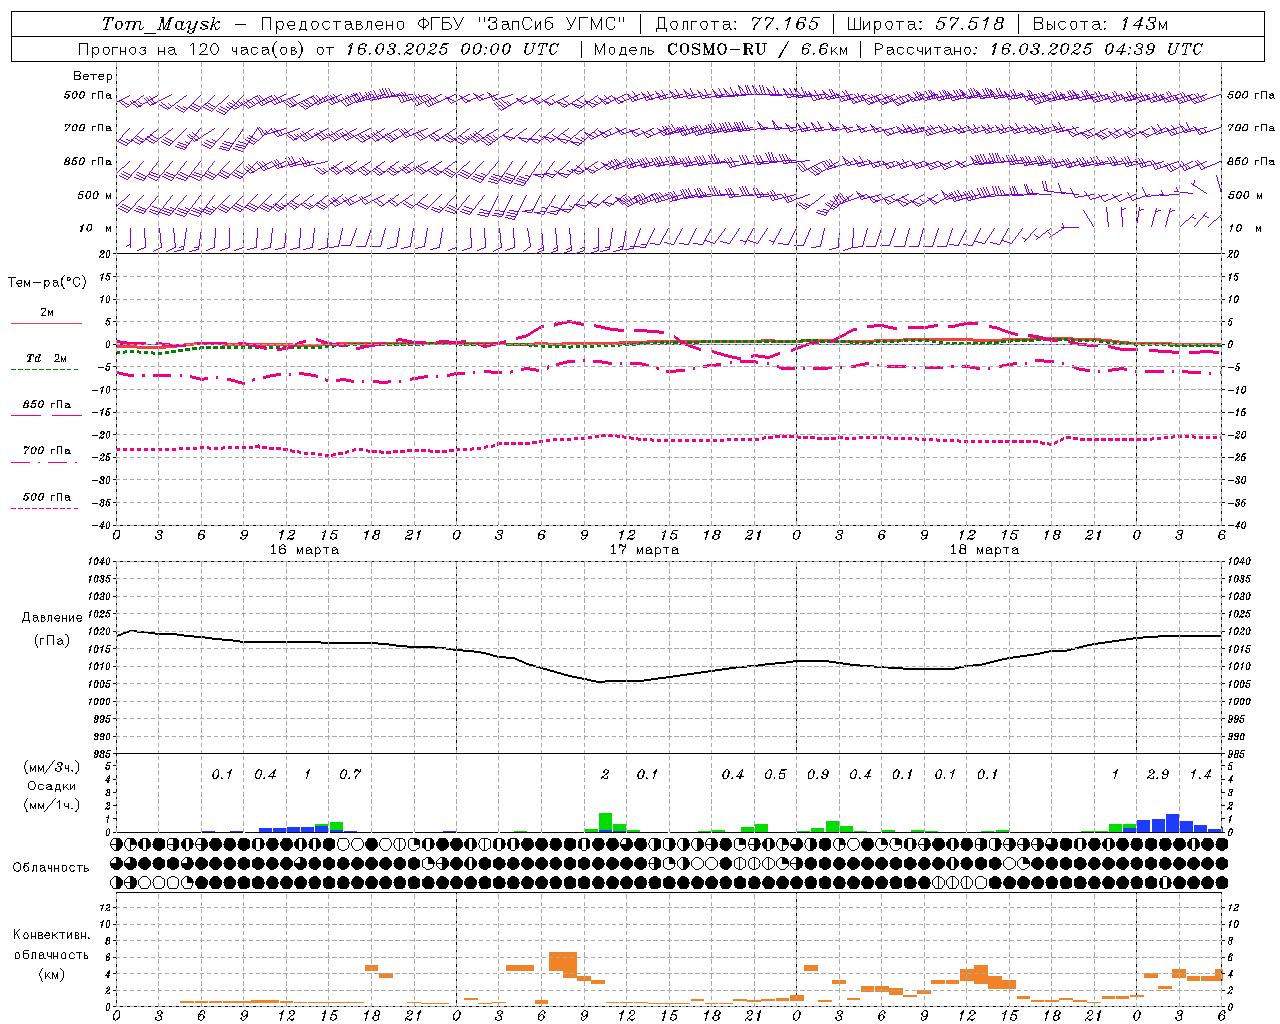Click the 700 гПа entry in temperature legend

coord(46,451)
